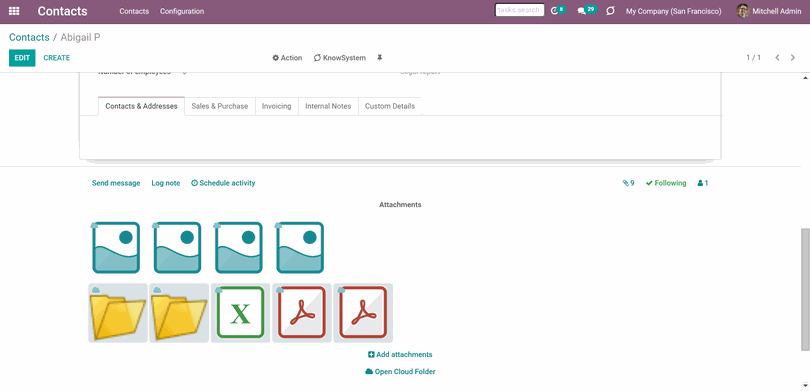Switch to the Custom Details tab
The image size is (810, 391).
[390, 106]
